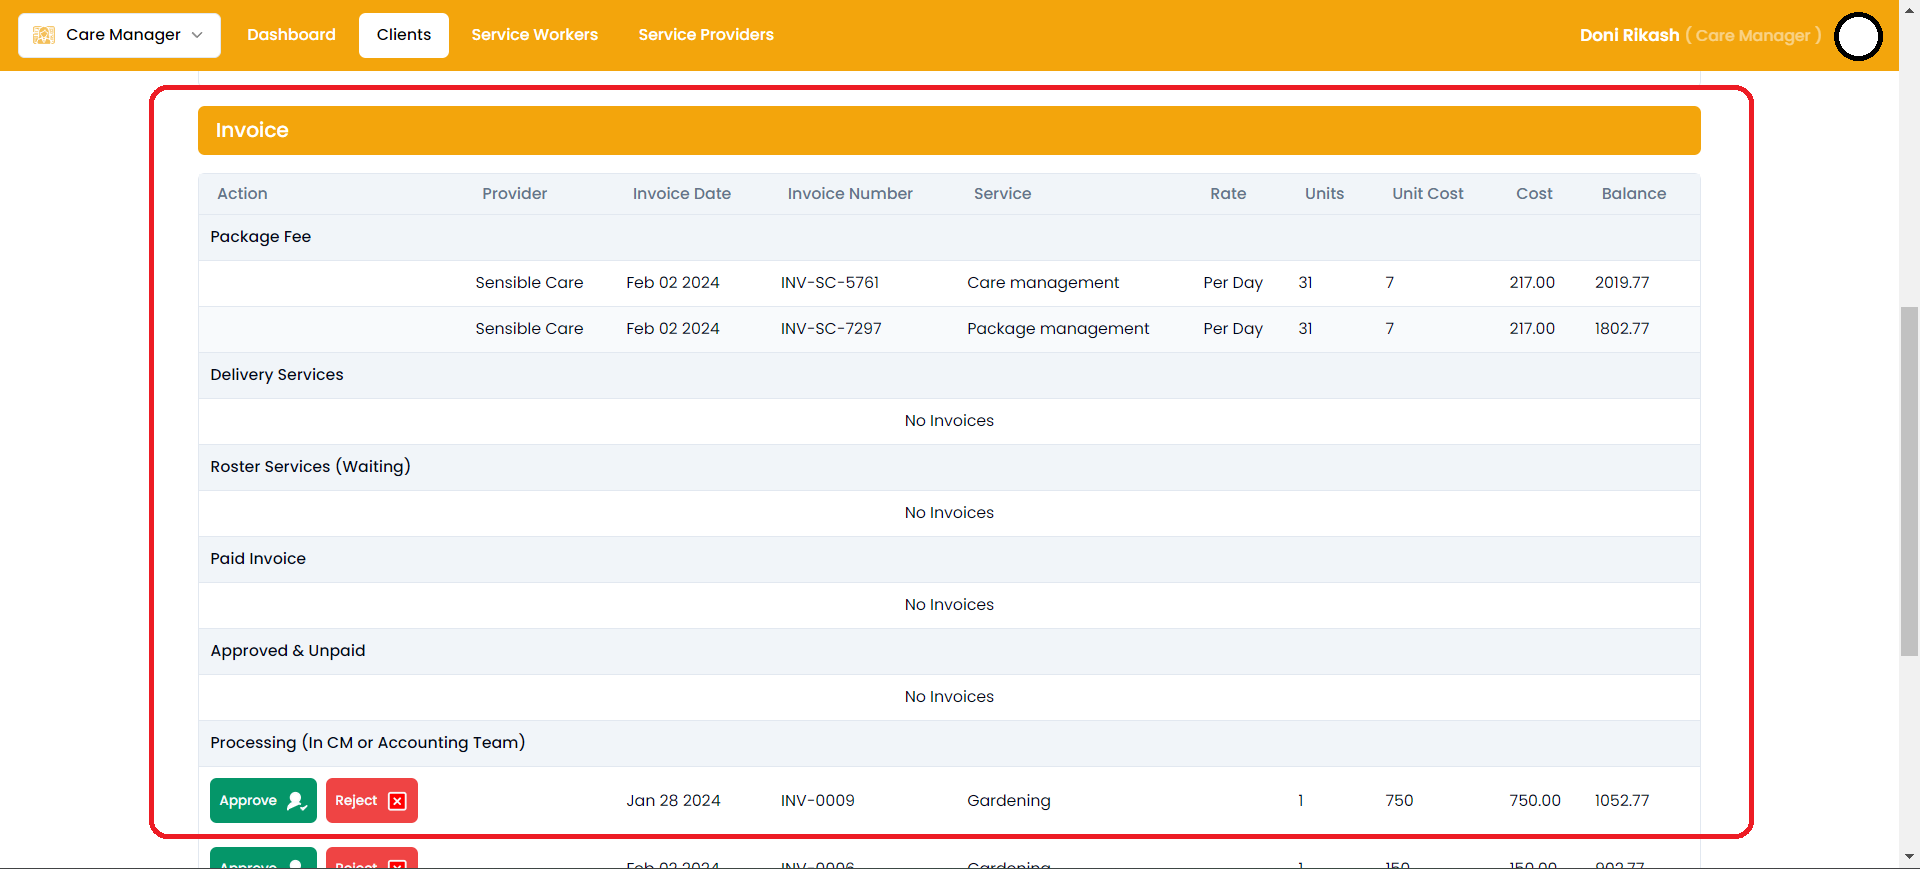Go to the Service Workers tab
Image resolution: width=1920 pixels, height=869 pixels.
point(534,35)
